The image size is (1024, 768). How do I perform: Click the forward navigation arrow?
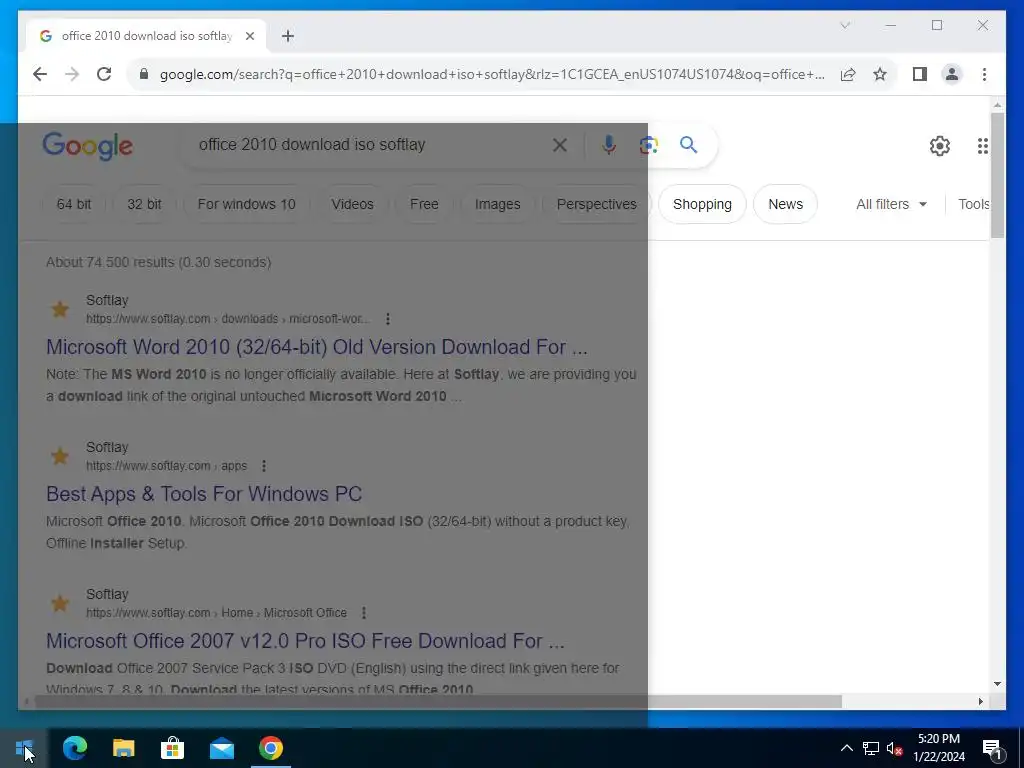click(72, 74)
